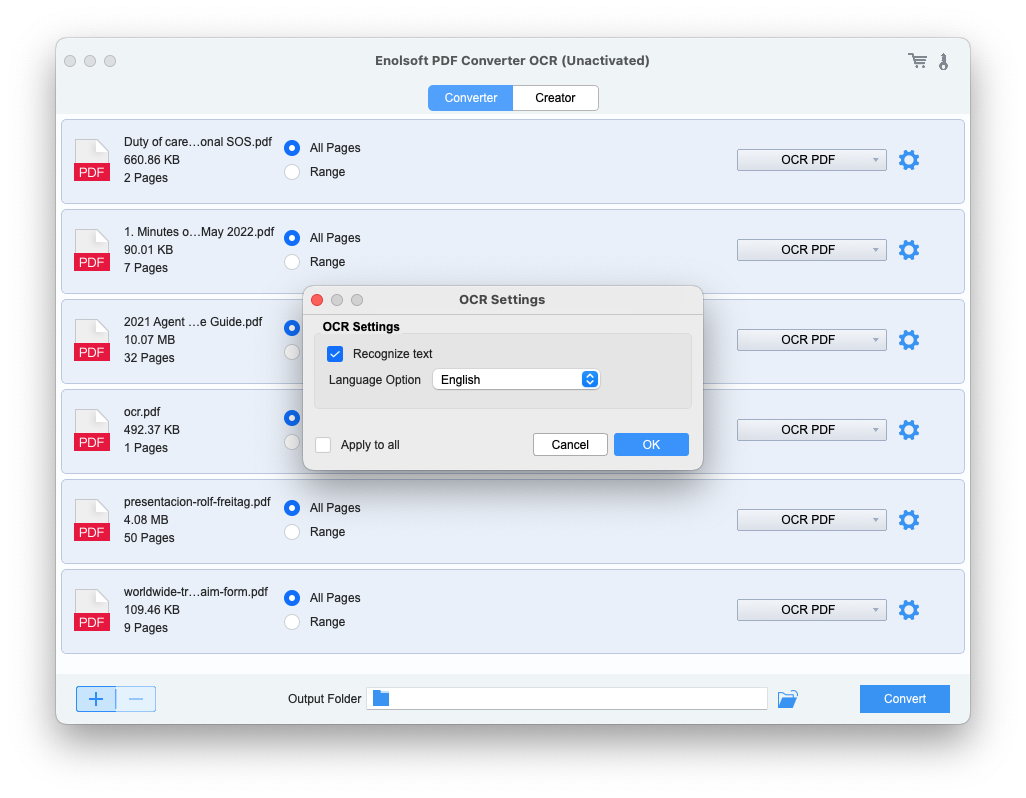The image size is (1026, 798).
Task: Browse output folder with open-folder icon
Action: tap(788, 699)
